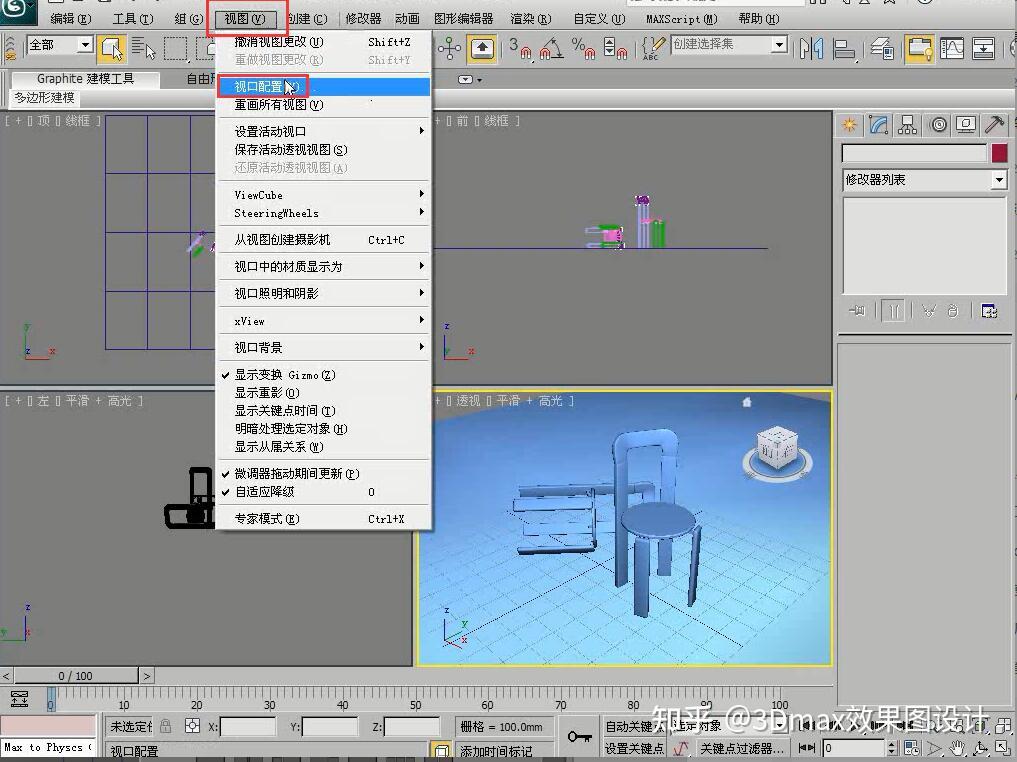Click the frame number input field
This screenshot has height=762, width=1017.
coord(855,748)
